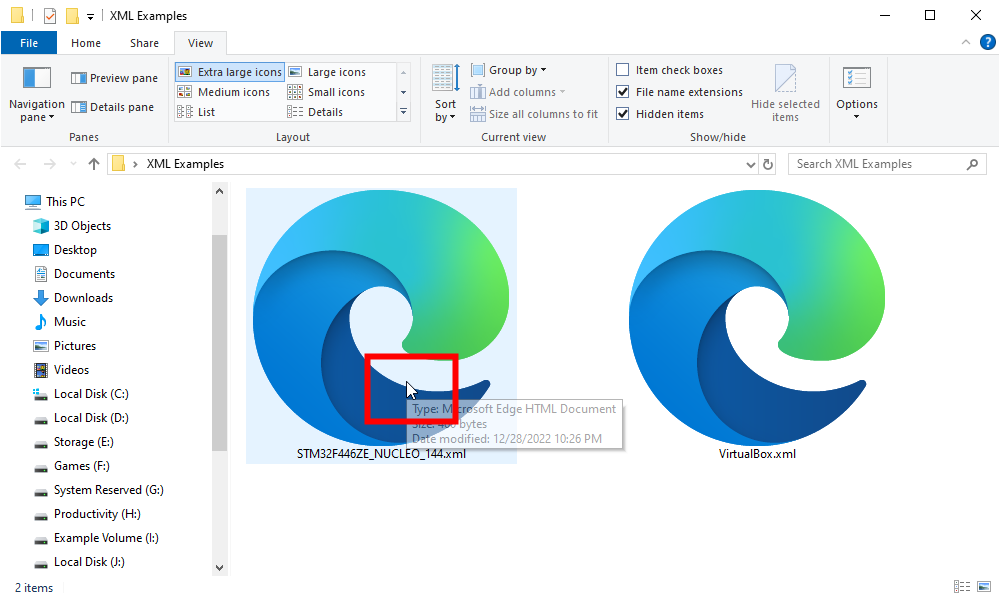Image resolution: width=1000 pixels, height=600 pixels.
Task: Switch to the Share tab
Action: pos(144,43)
